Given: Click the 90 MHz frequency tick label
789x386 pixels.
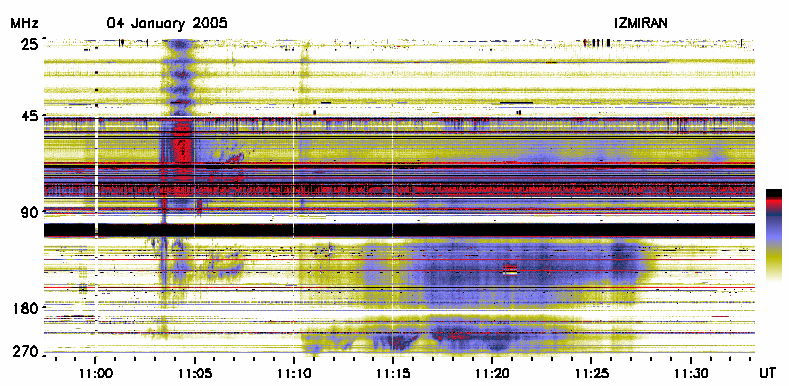Looking at the screenshot, I should pos(29,211).
